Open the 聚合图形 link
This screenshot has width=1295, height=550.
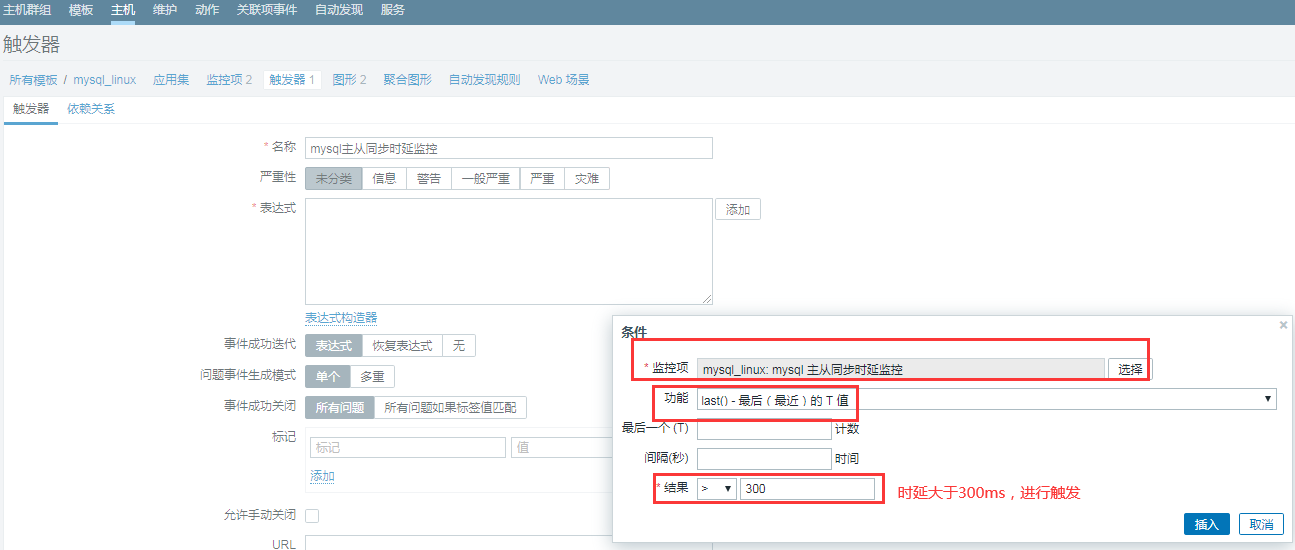click(408, 80)
